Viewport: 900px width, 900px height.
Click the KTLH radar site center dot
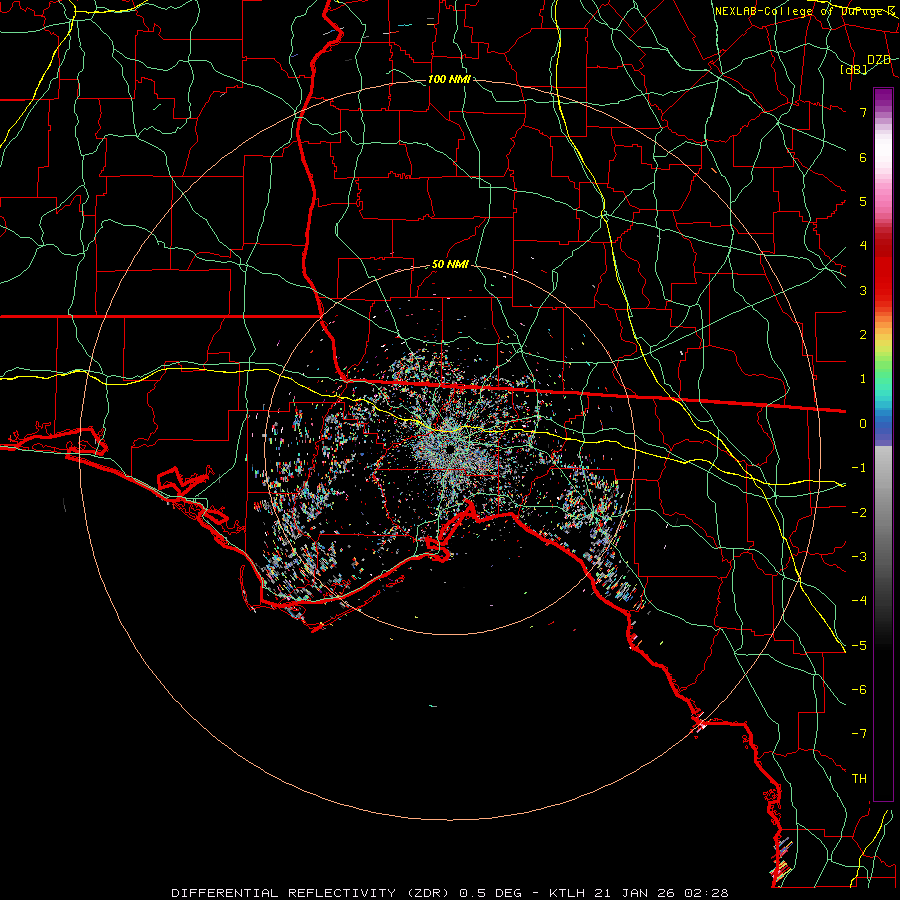tap(449, 449)
